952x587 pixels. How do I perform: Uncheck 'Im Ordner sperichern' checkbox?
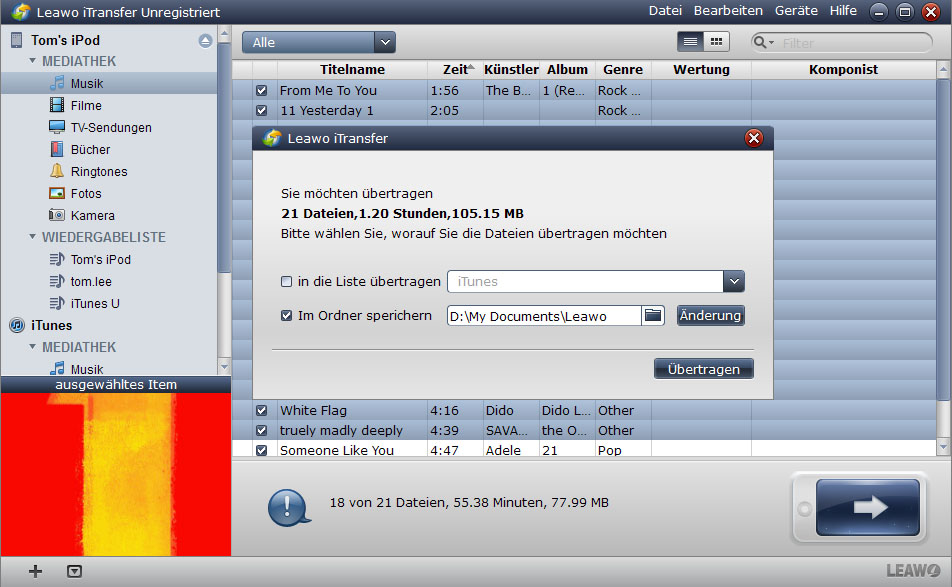[x=287, y=316]
